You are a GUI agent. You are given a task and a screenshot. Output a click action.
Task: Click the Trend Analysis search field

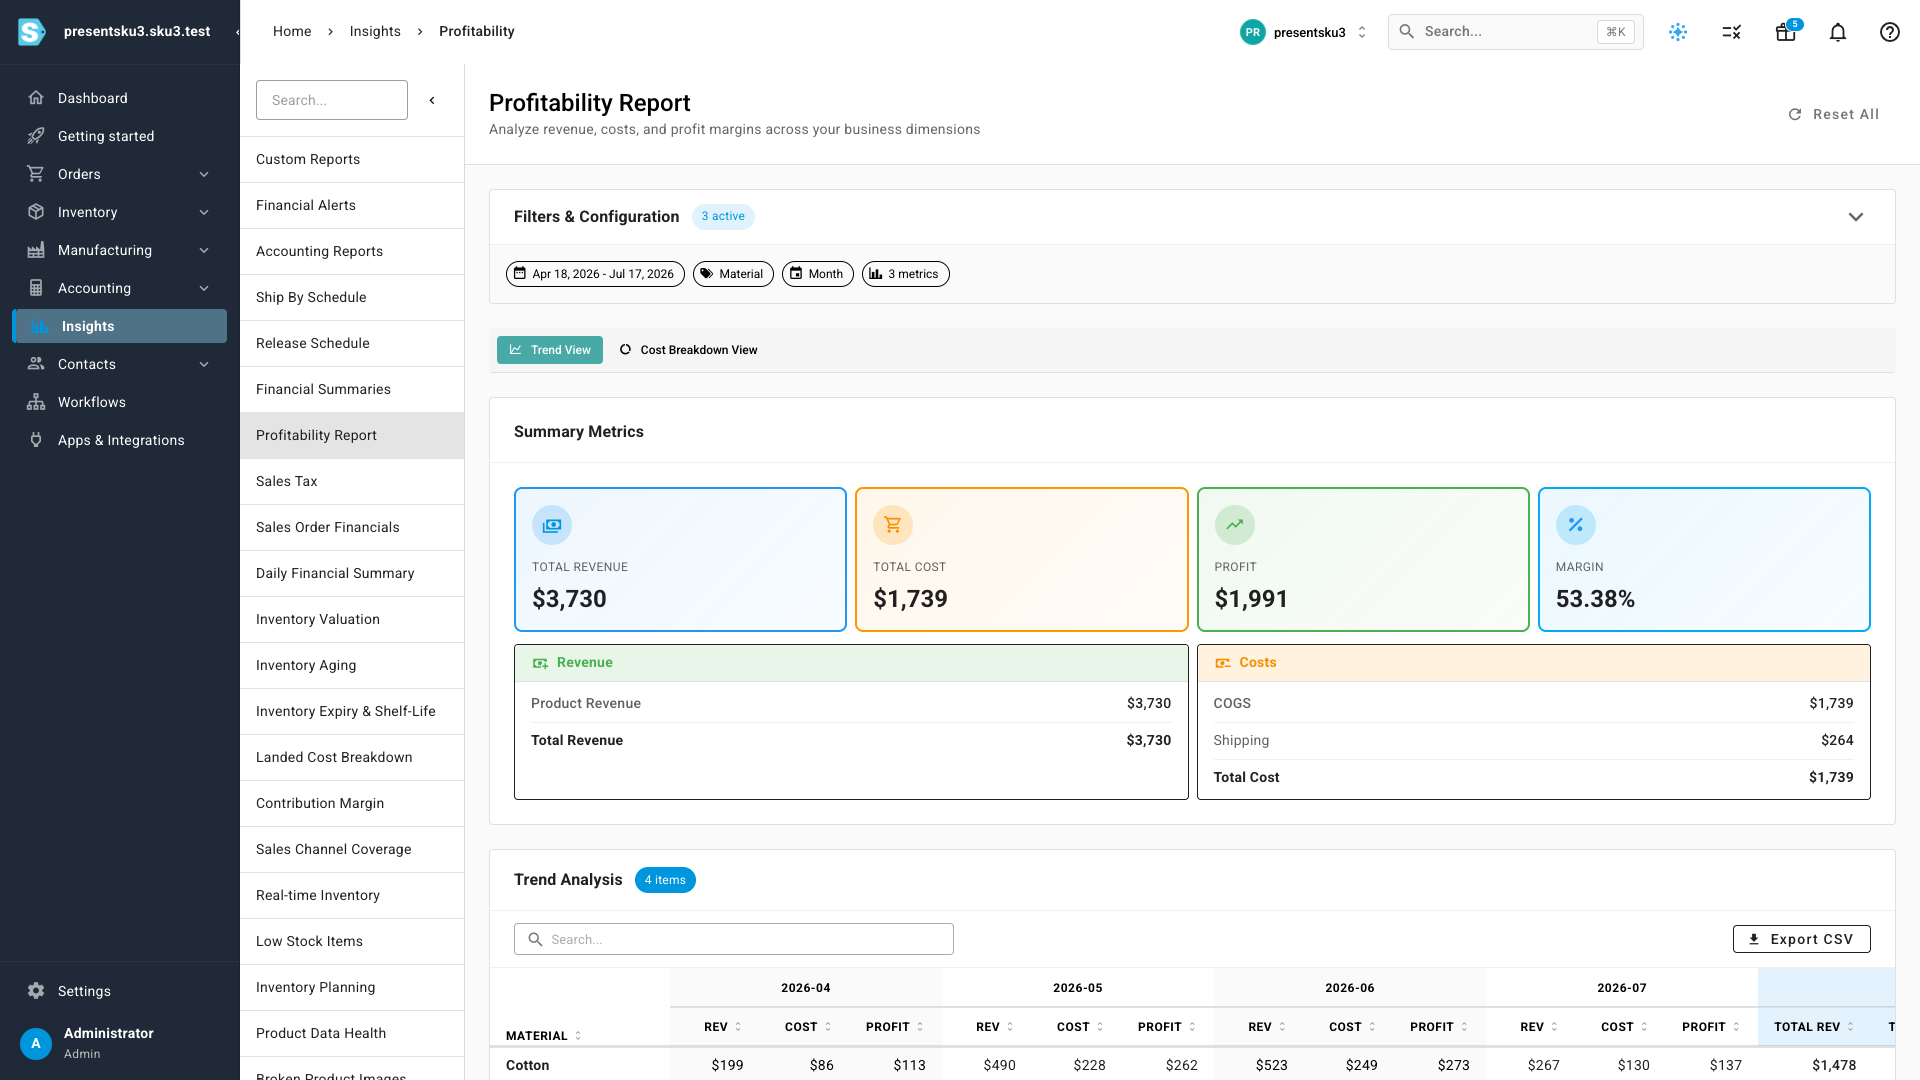pyautogui.click(x=733, y=939)
